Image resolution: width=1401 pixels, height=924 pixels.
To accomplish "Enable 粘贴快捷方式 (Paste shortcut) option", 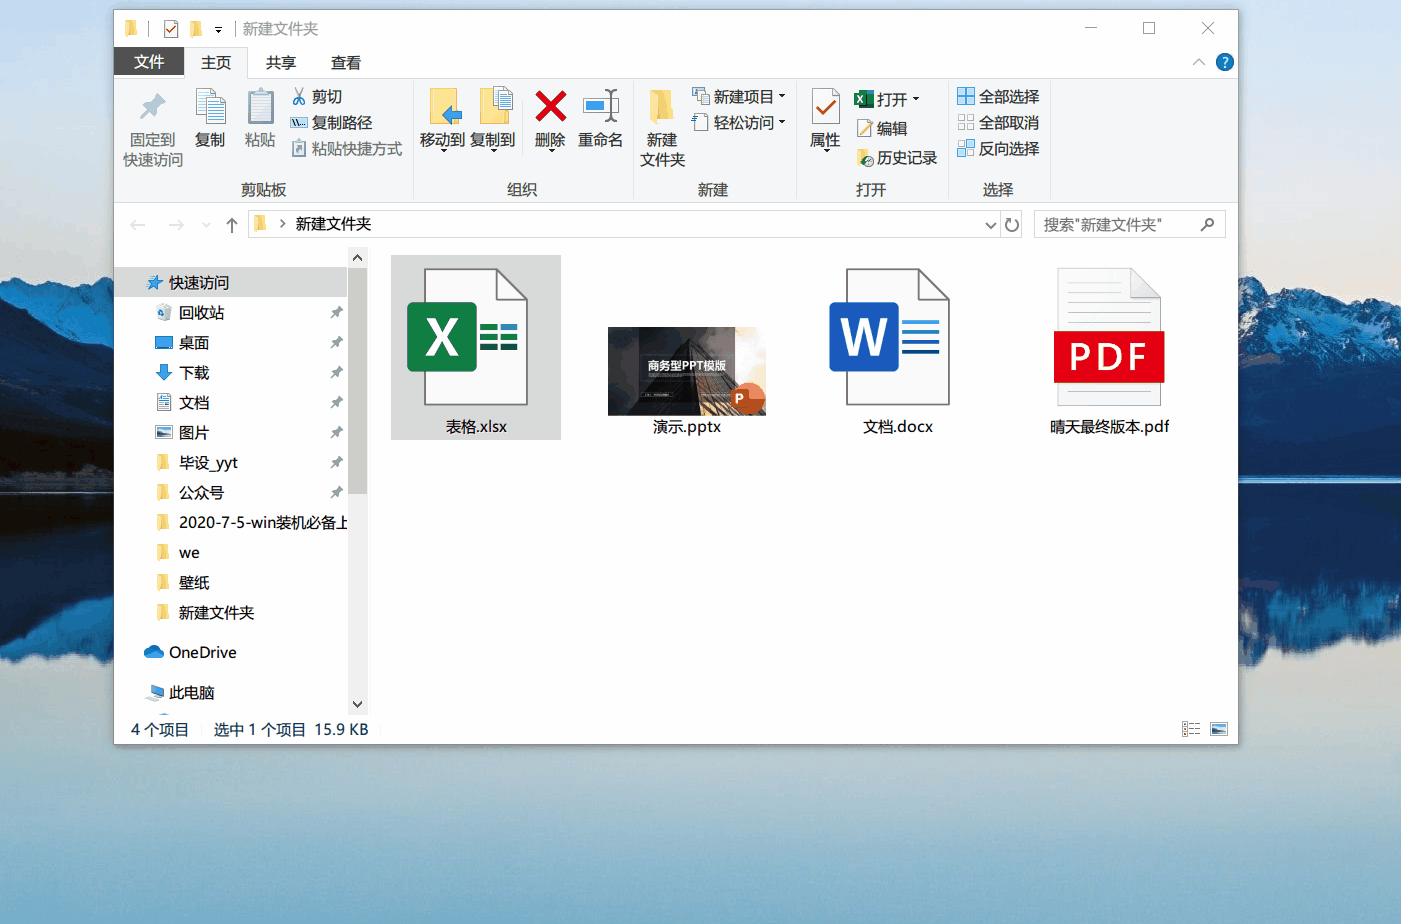I will pos(345,148).
